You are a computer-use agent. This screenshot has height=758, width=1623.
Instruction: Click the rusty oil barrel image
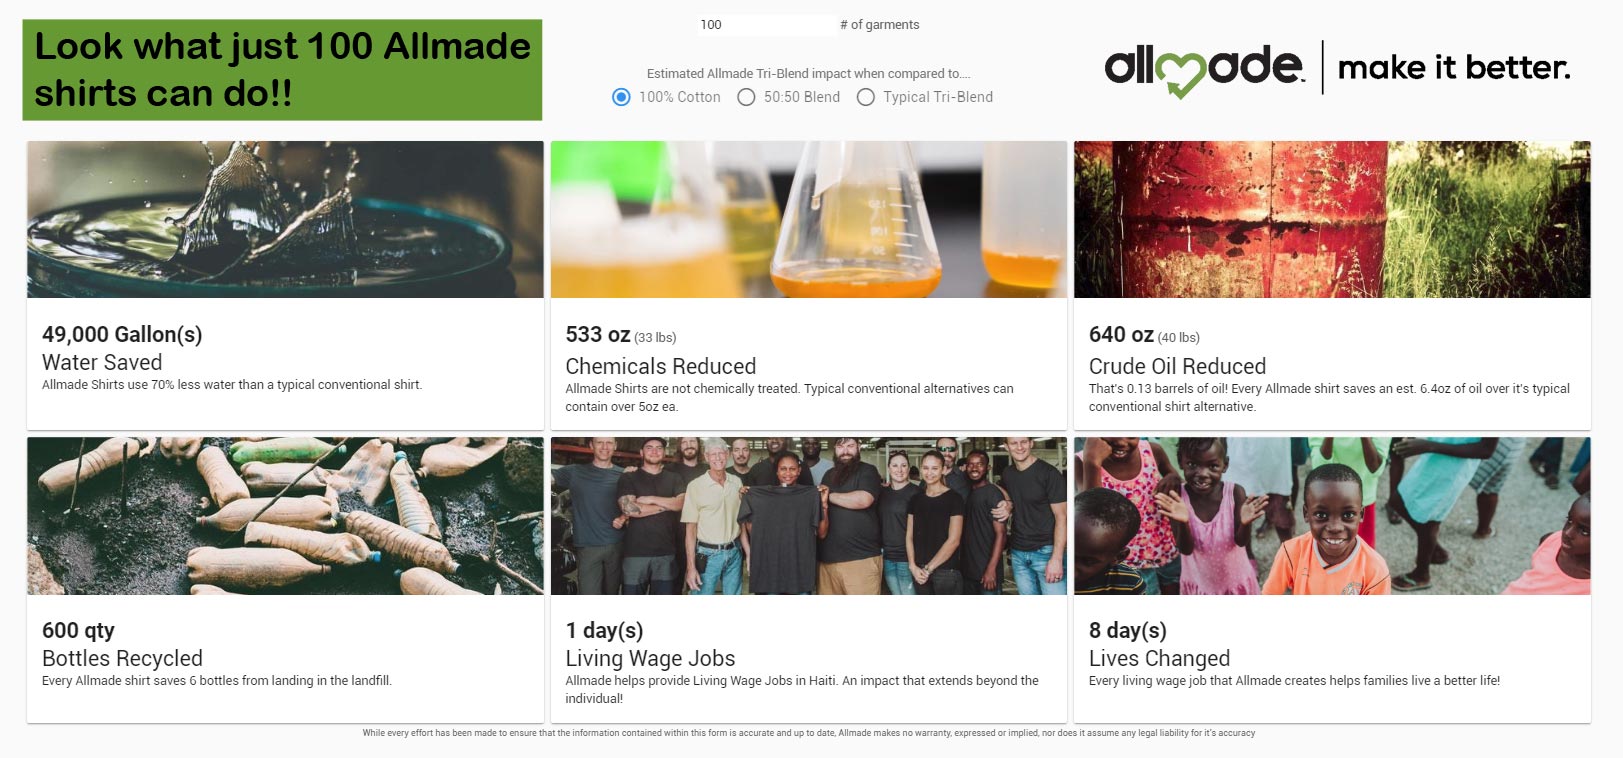click(1332, 219)
